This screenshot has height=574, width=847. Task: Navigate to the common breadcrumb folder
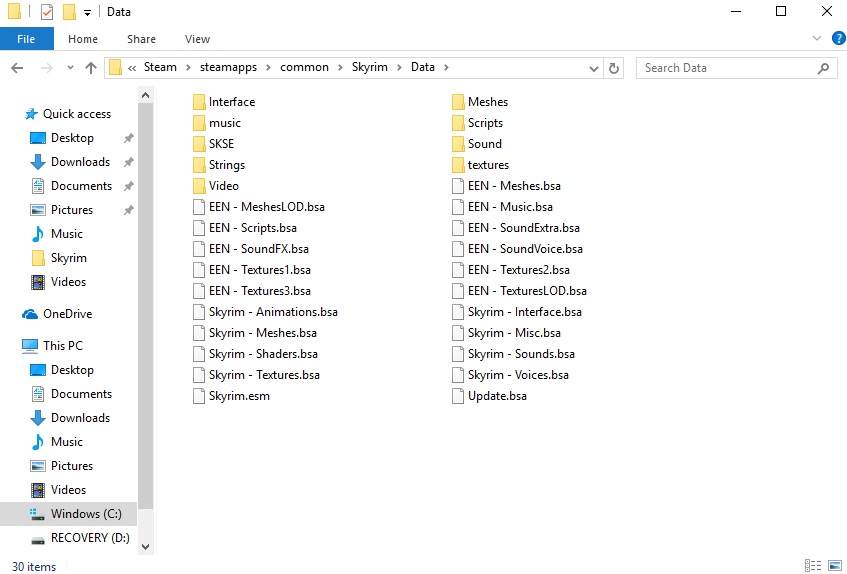click(x=304, y=68)
